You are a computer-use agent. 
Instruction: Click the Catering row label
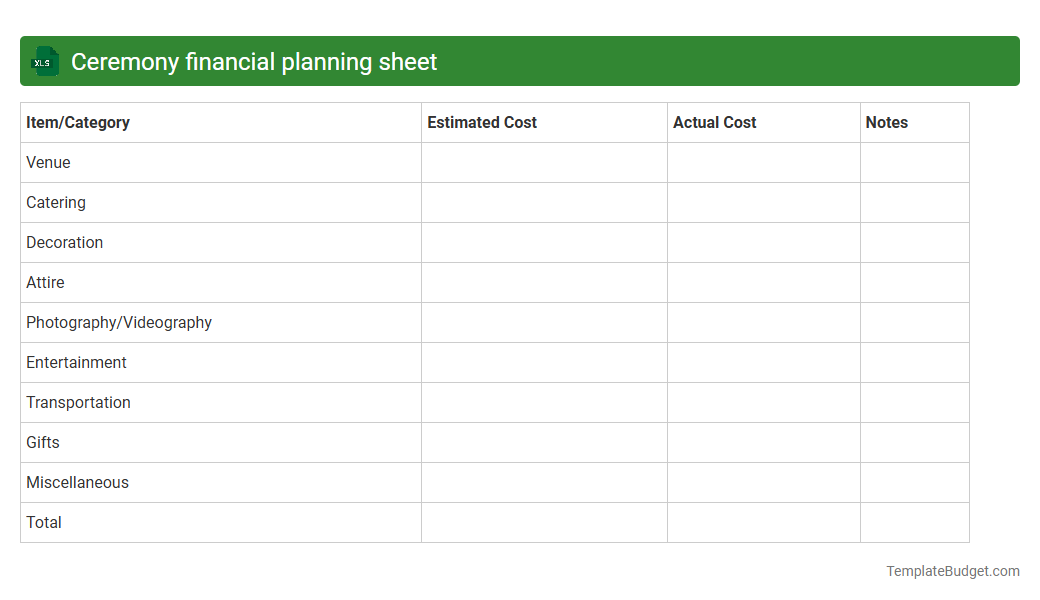(56, 202)
